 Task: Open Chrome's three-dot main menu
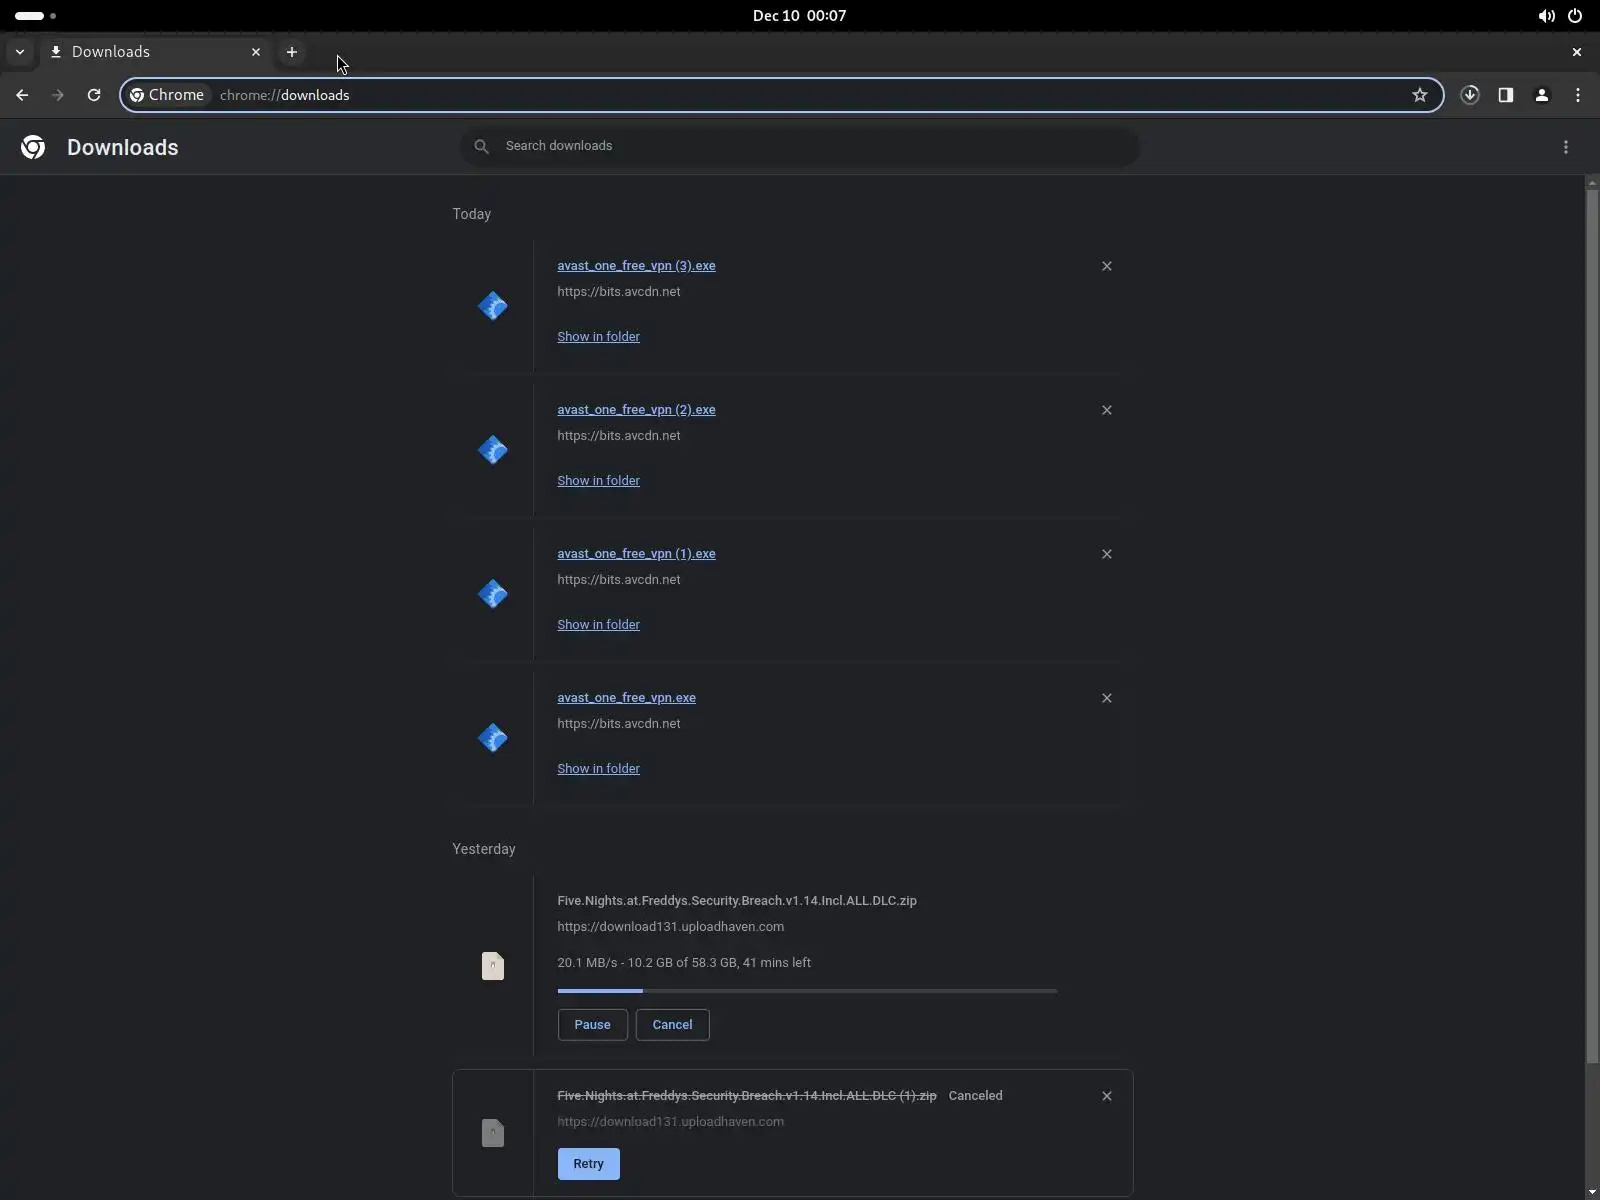point(1578,95)
